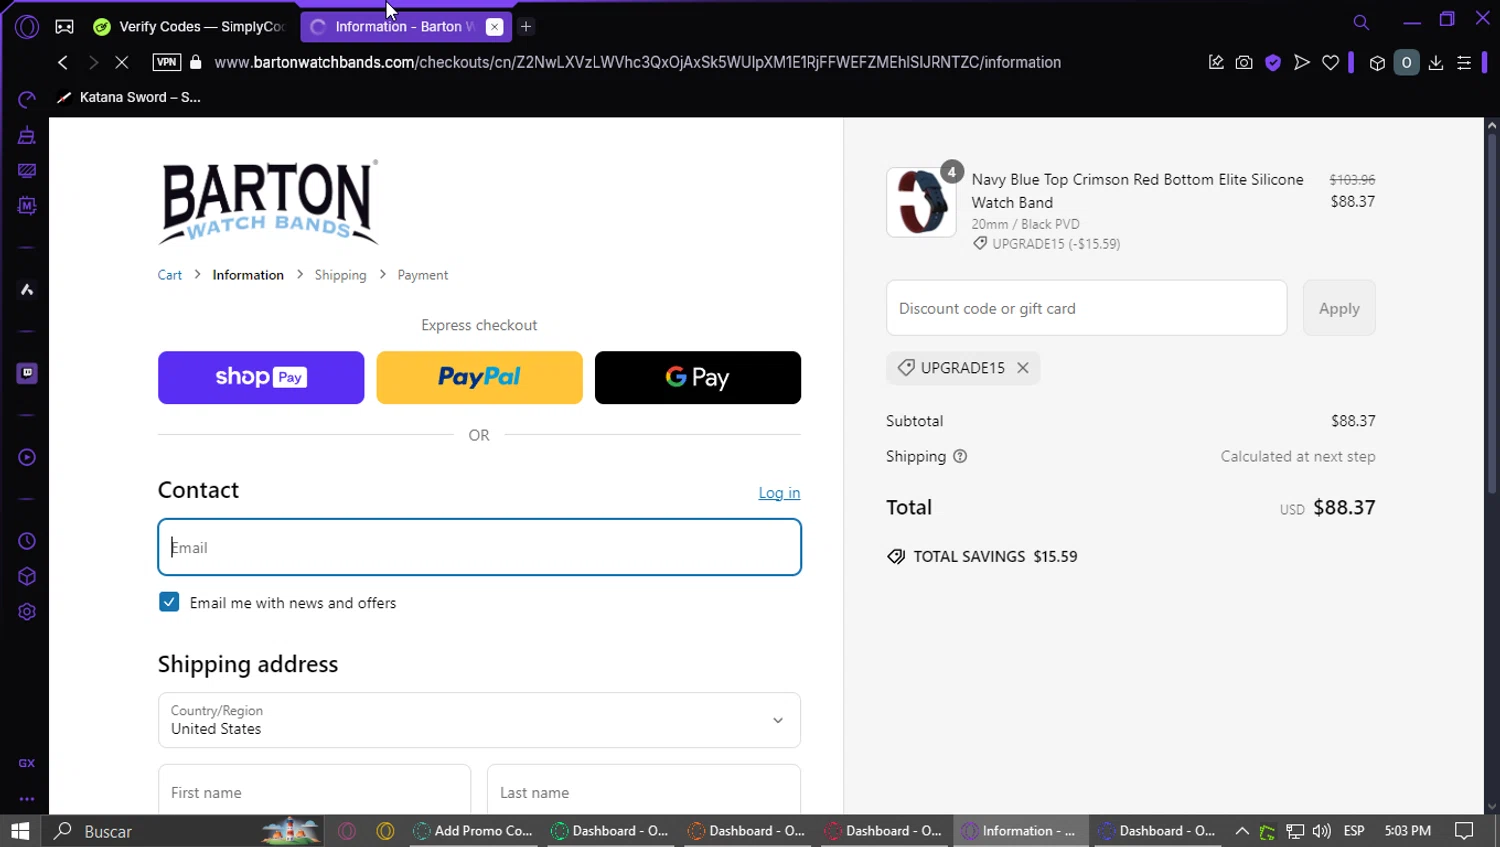Viewport: 1500px width, 847px height.
Task: Open the Opera GX menu logo
Action: coord(27,27)
